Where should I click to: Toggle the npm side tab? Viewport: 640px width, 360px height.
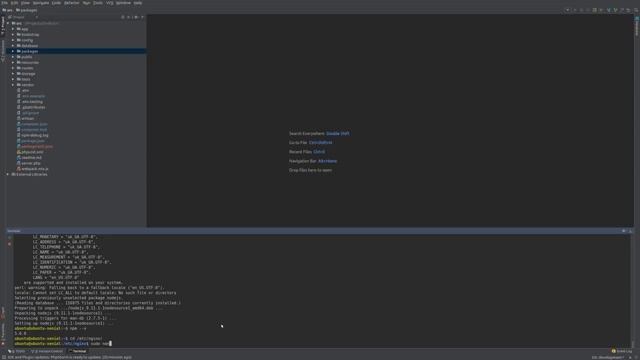coord(3,313)
